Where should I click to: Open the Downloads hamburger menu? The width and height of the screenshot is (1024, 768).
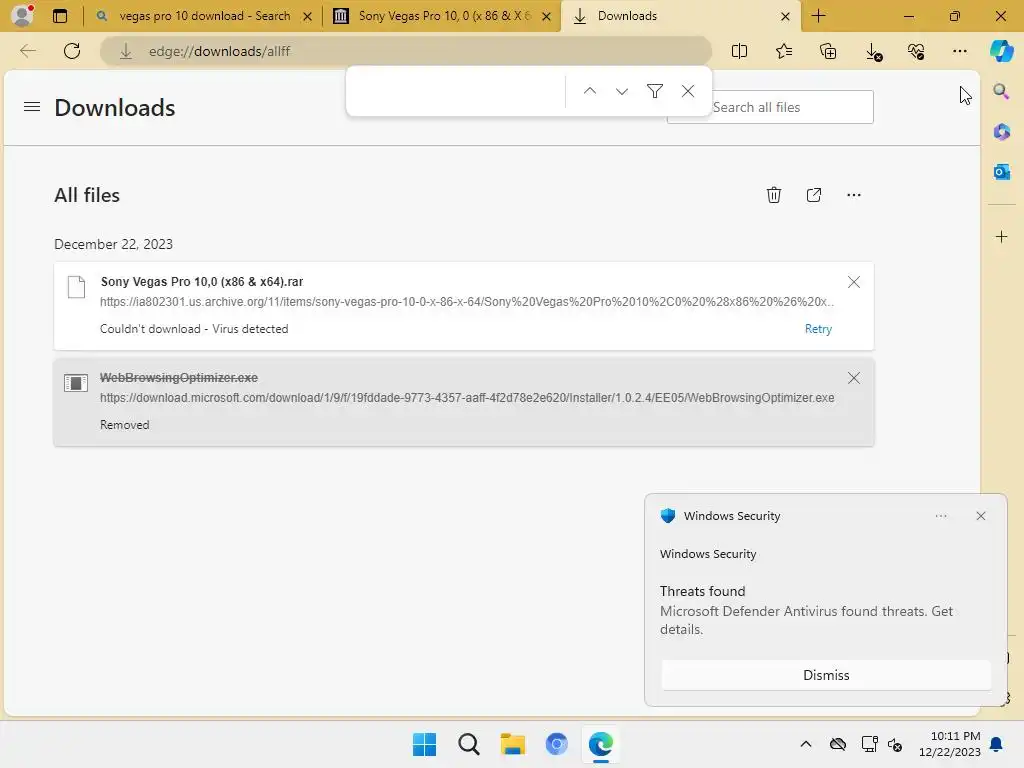(x=32, y=106)
